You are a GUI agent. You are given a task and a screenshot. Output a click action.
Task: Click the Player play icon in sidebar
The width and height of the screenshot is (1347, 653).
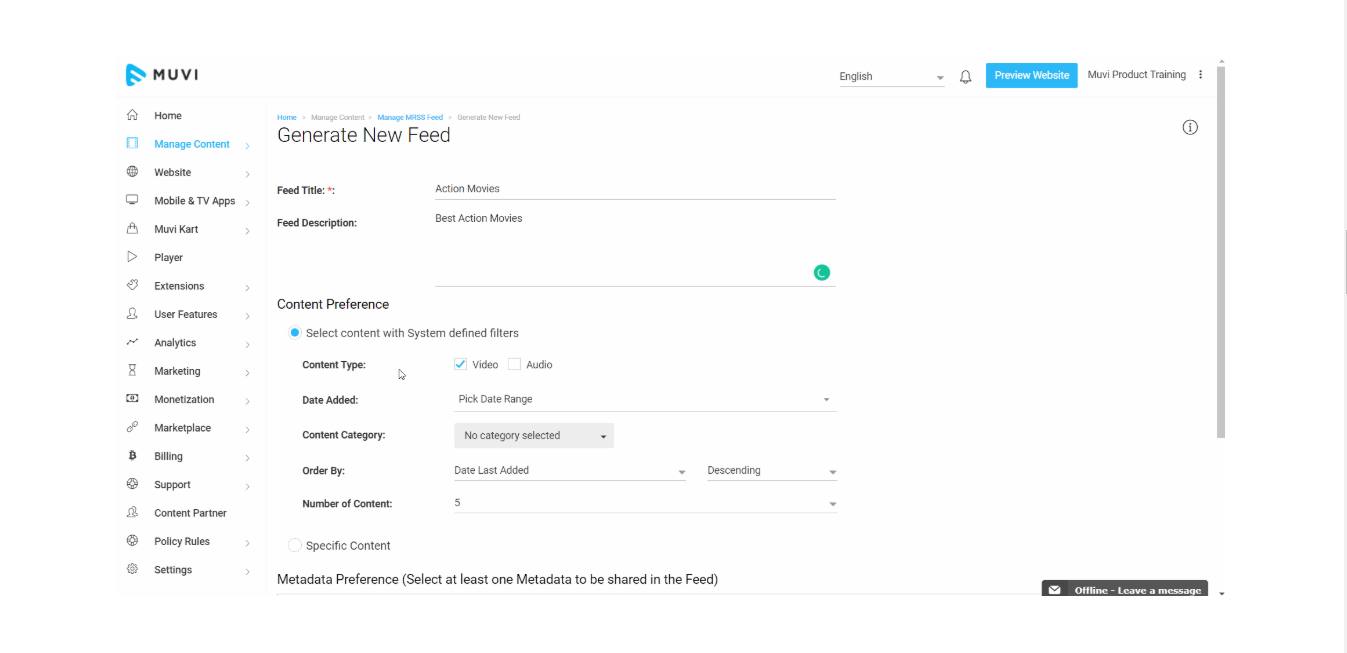pos(132,257)
